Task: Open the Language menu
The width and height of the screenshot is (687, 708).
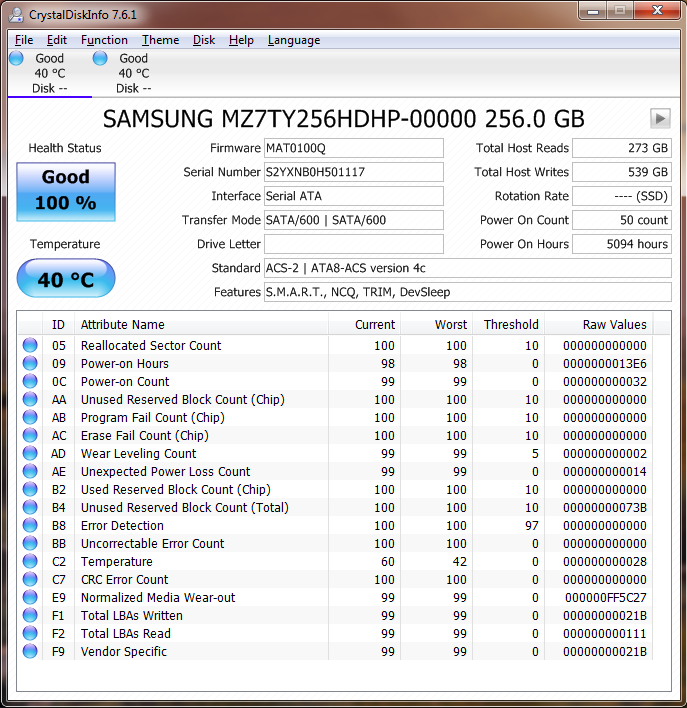Action: click(294, 40)
